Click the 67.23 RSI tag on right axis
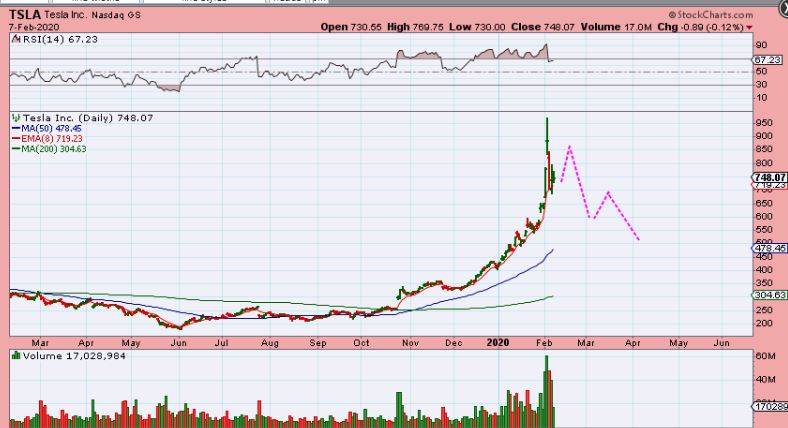This screenshot has height=428, width=788. pyautogui.click(x=768, y=60)
